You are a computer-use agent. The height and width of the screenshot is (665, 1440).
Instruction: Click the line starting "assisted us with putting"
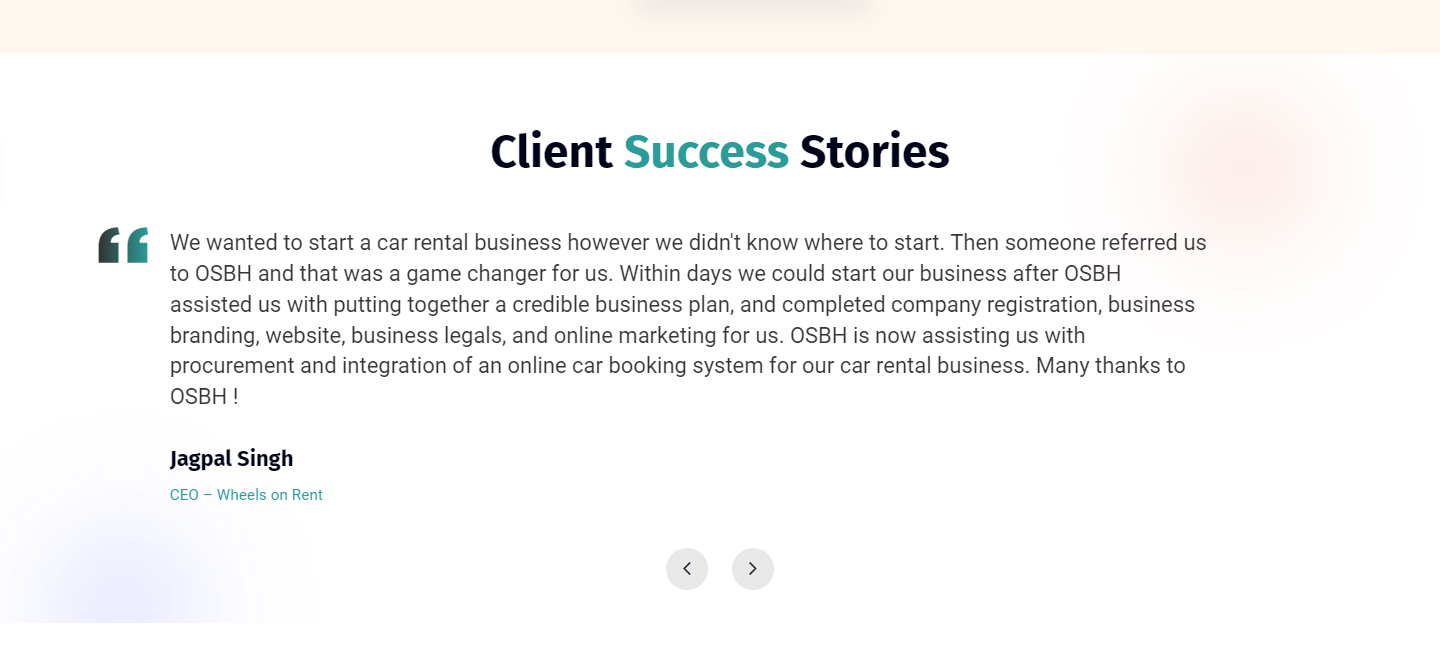[682, 304]
